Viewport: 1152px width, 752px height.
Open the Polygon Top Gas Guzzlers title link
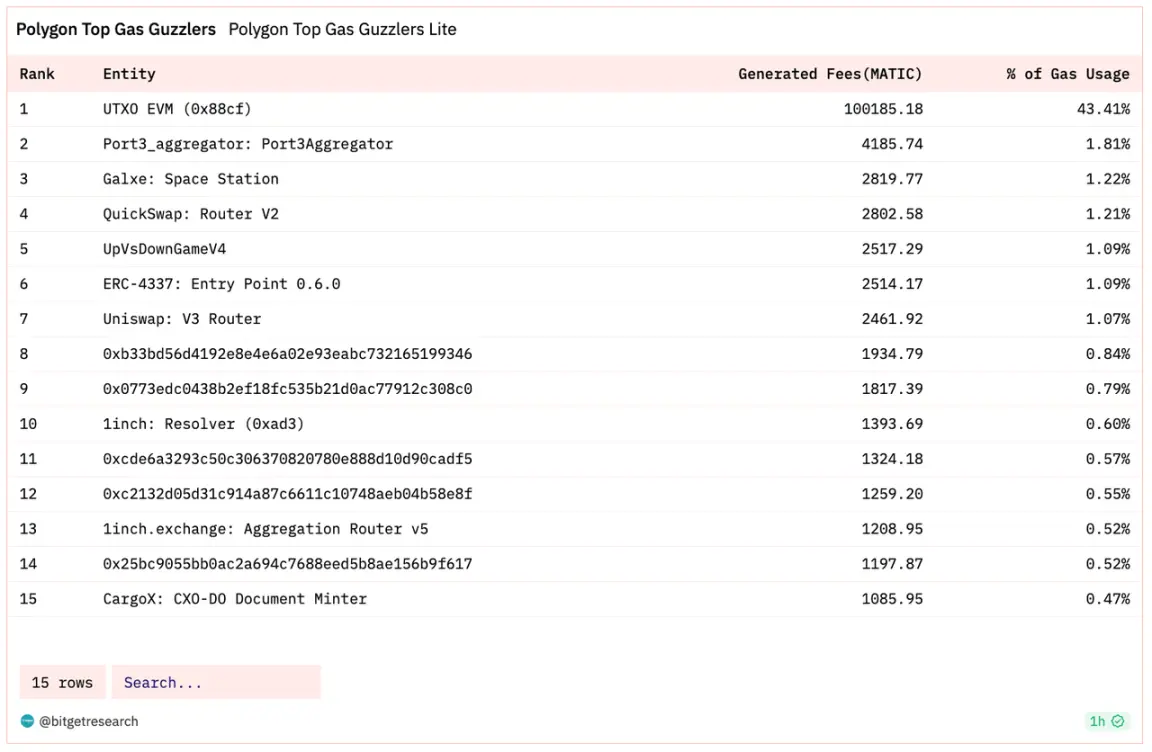pyautogui.click(x=116, y=29)
